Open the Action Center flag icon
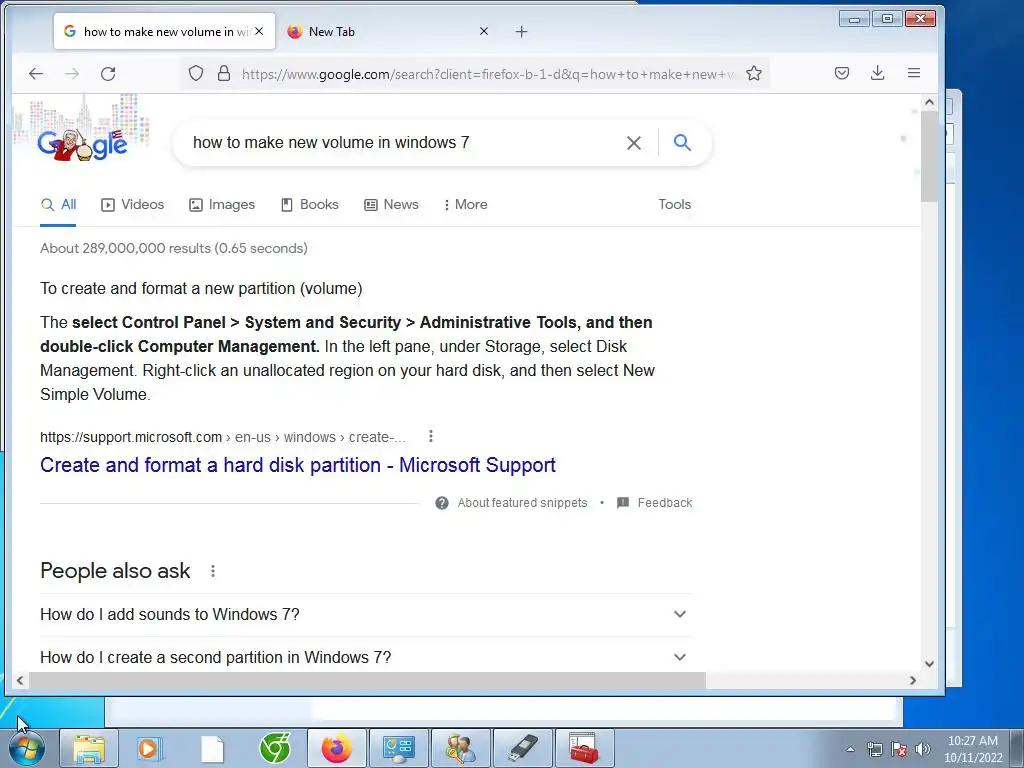The width and height of the screenshot is (1024, 768). pyautogui.click(x=899, y=749)
